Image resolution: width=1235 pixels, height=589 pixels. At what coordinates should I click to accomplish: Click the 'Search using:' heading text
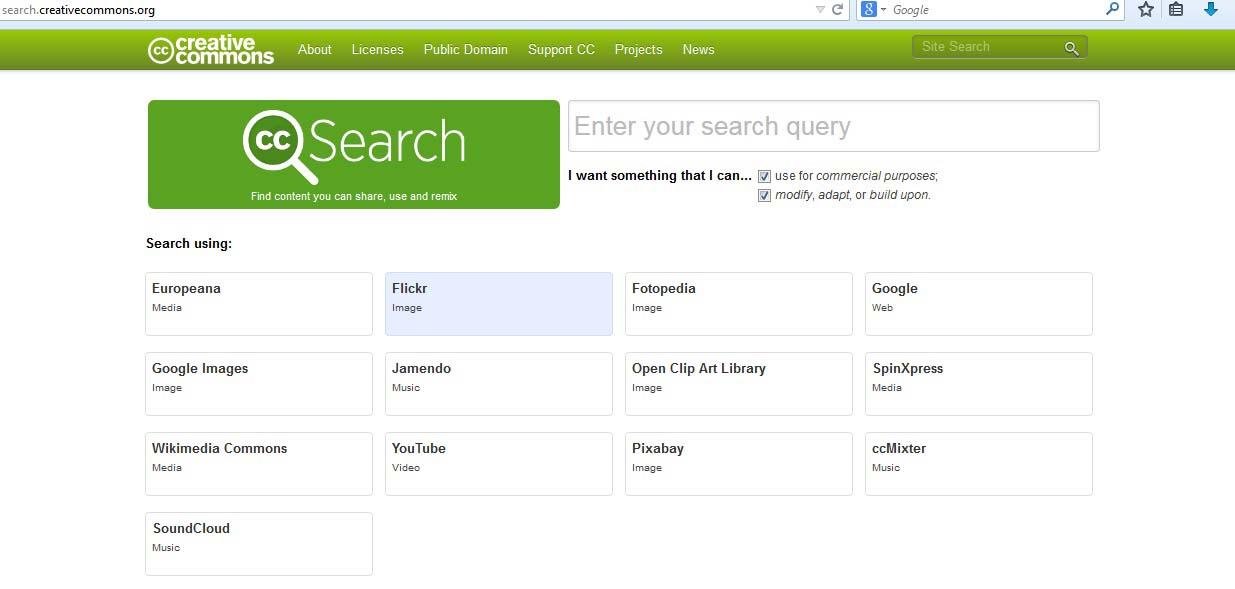pyautogui.click(x=189, y=243)
